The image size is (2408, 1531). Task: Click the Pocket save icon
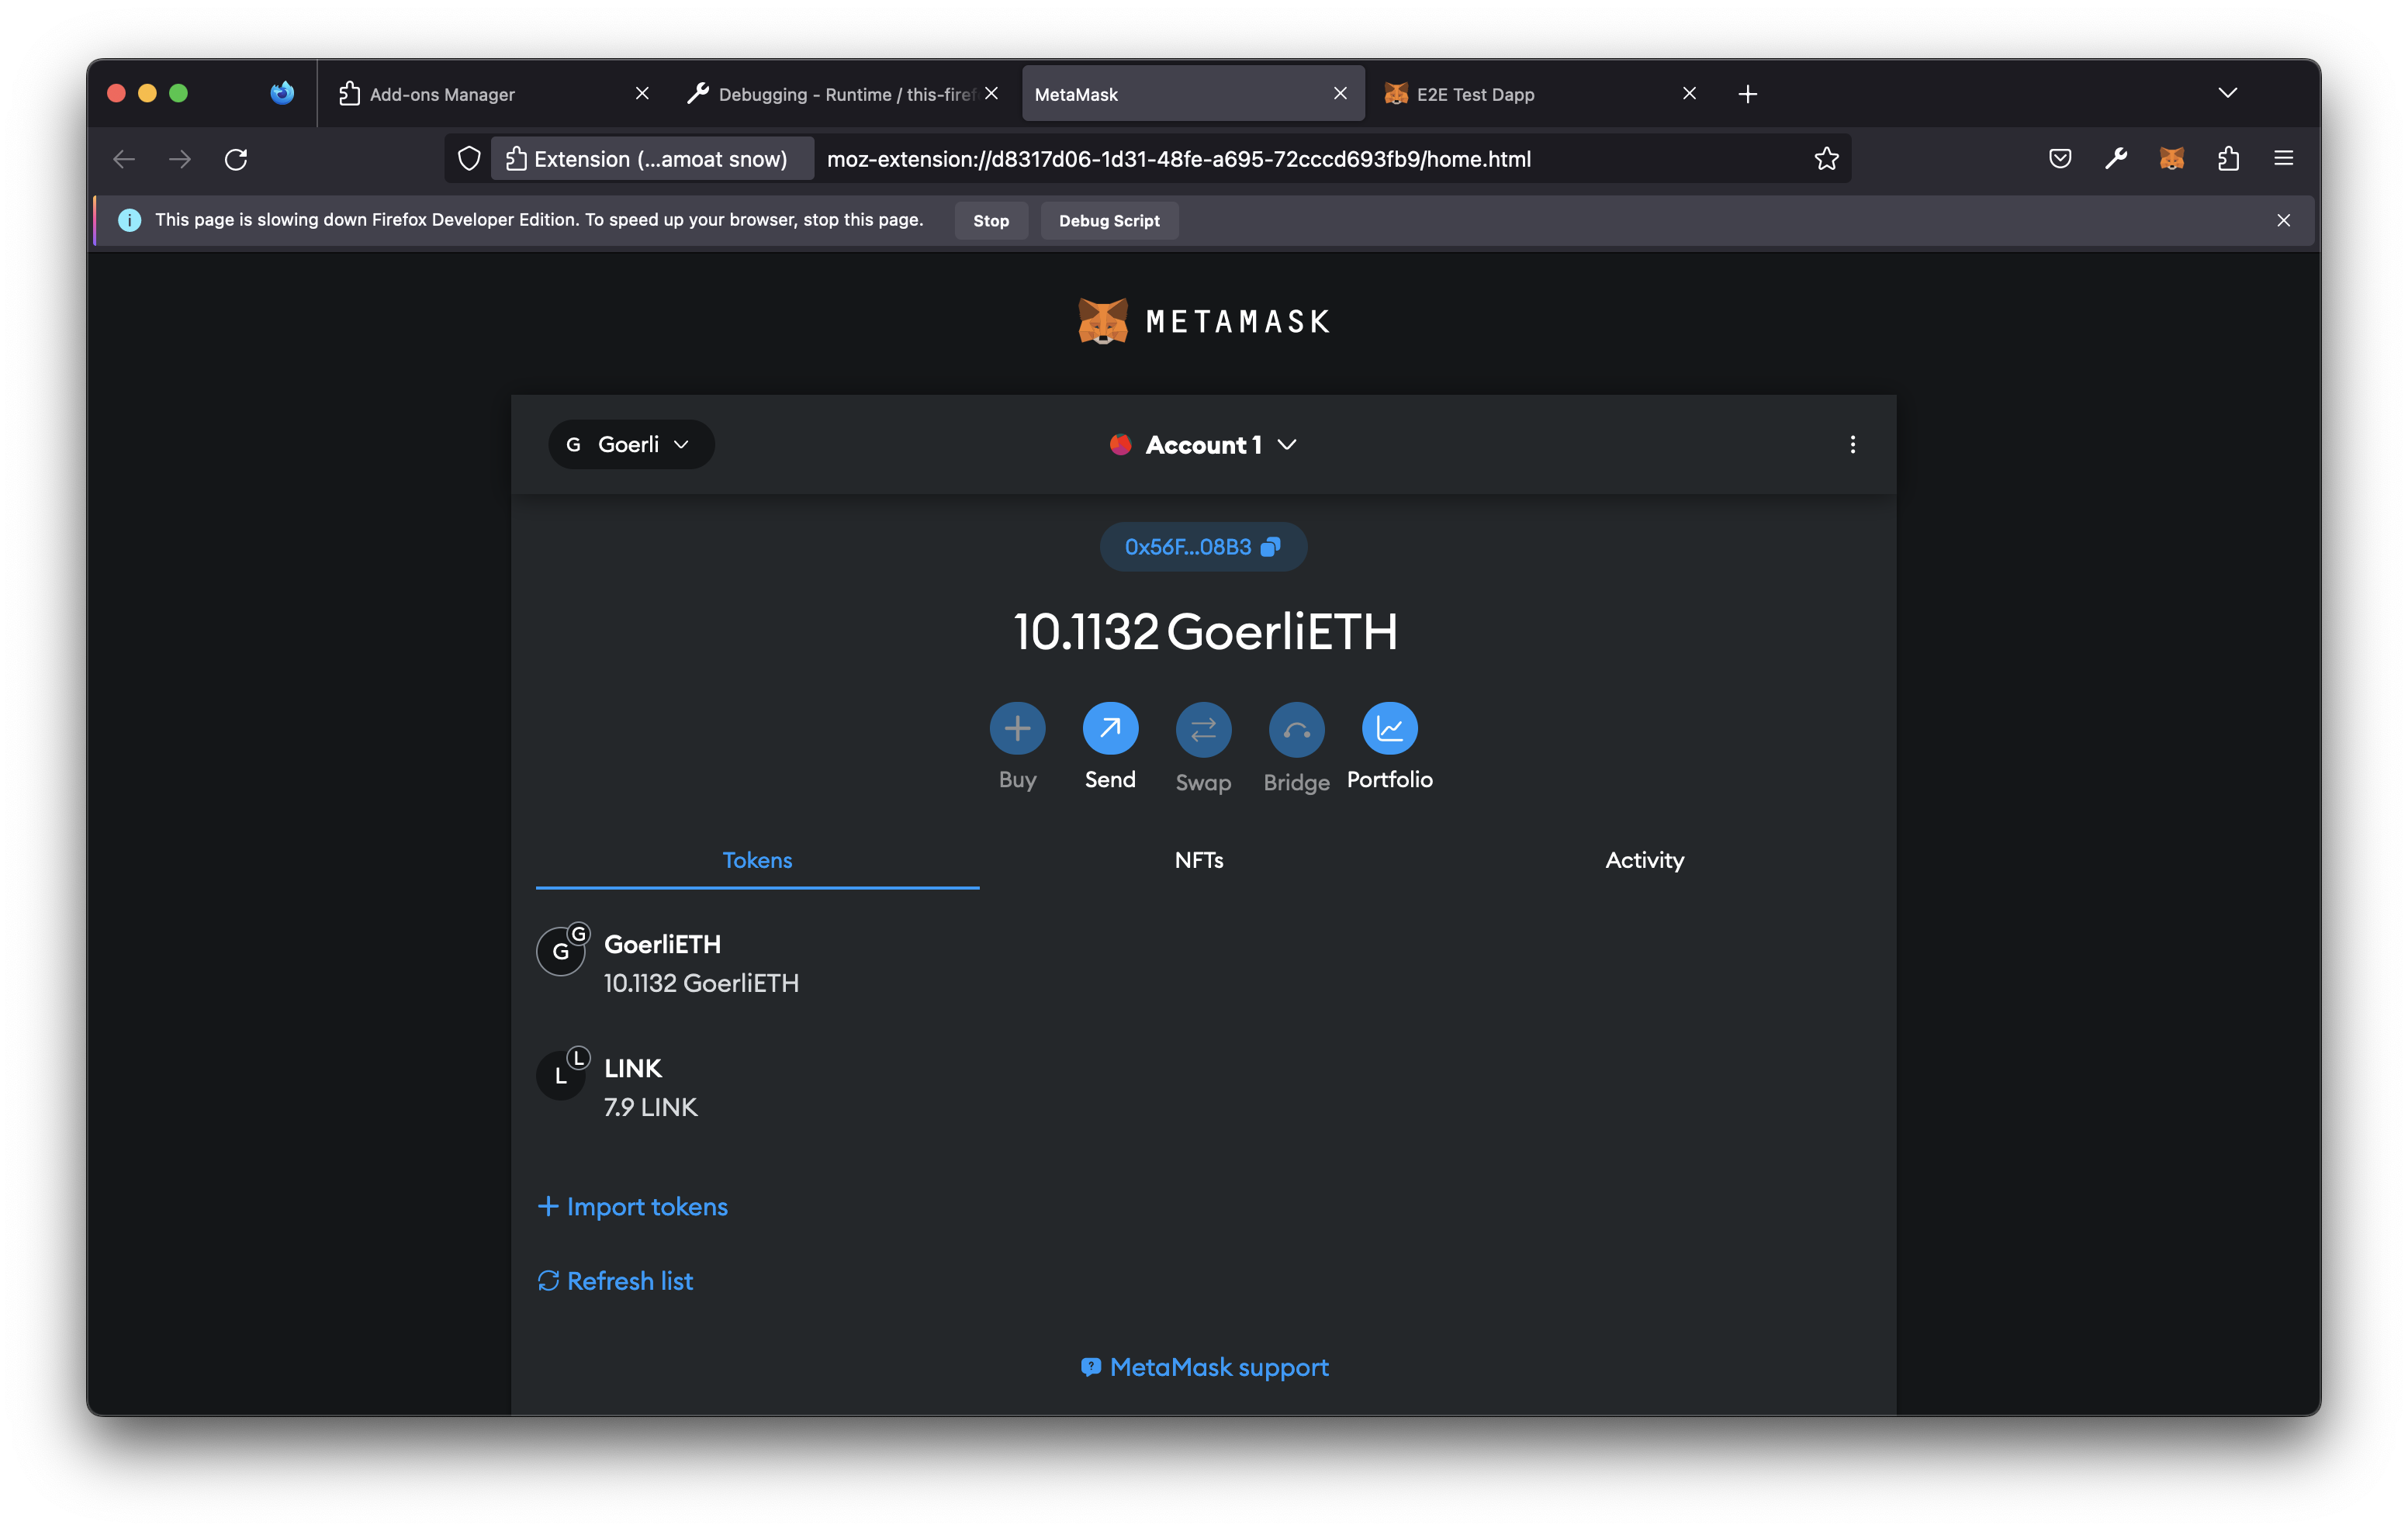click(2059, 158)
